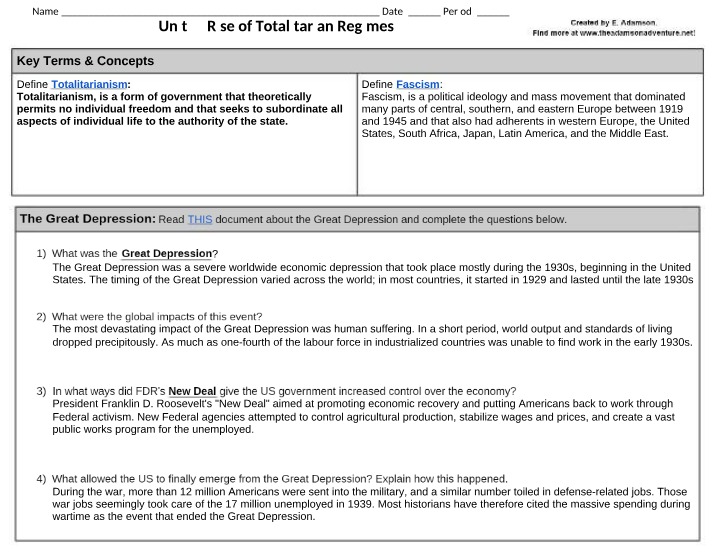Click the line 'public works program for the unemployed.'
This screenshot has width=714, height=552.
click(153, 429)
